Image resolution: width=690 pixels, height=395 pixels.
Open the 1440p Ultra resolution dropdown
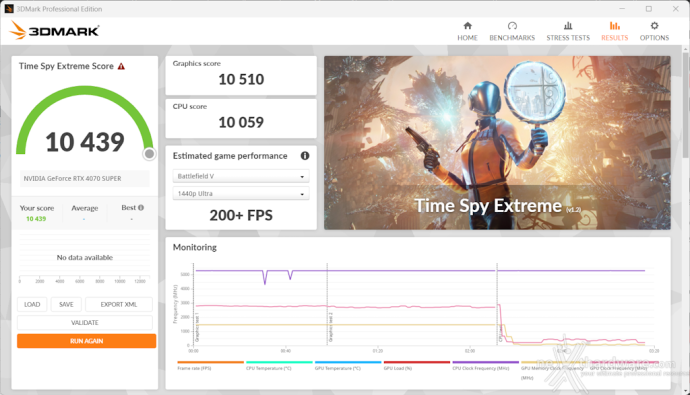[x=241, y=194]
